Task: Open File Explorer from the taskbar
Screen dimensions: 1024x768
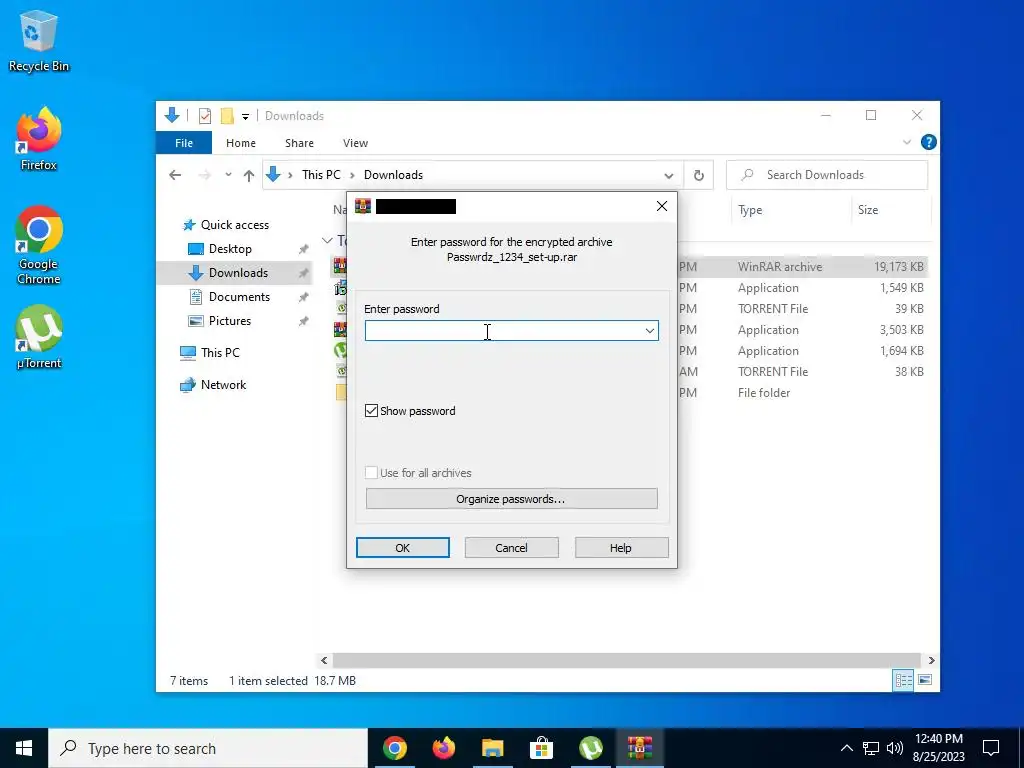Action: click(492, 748)
